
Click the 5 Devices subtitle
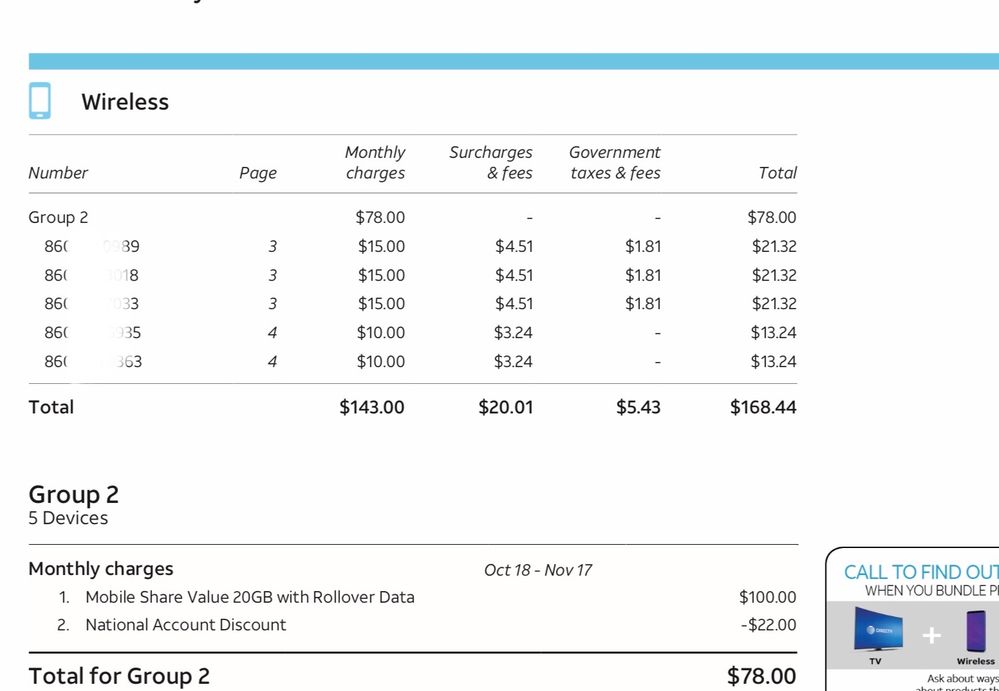coord(68,518)
